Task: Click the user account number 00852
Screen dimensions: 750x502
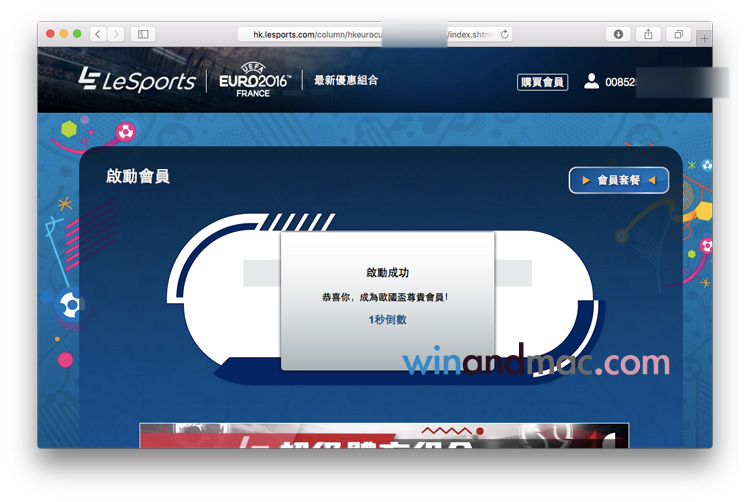Action: coord(620,82)
